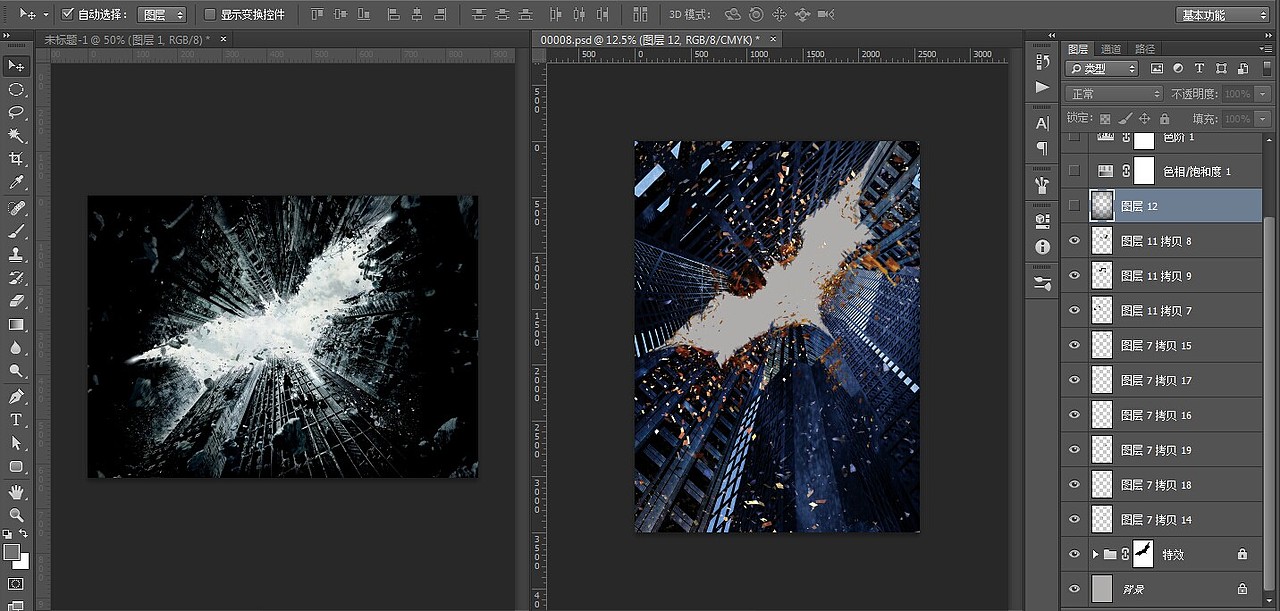Open the Character panel icon
This screenshot has height=611, width=1280.
pos(1043,123)
